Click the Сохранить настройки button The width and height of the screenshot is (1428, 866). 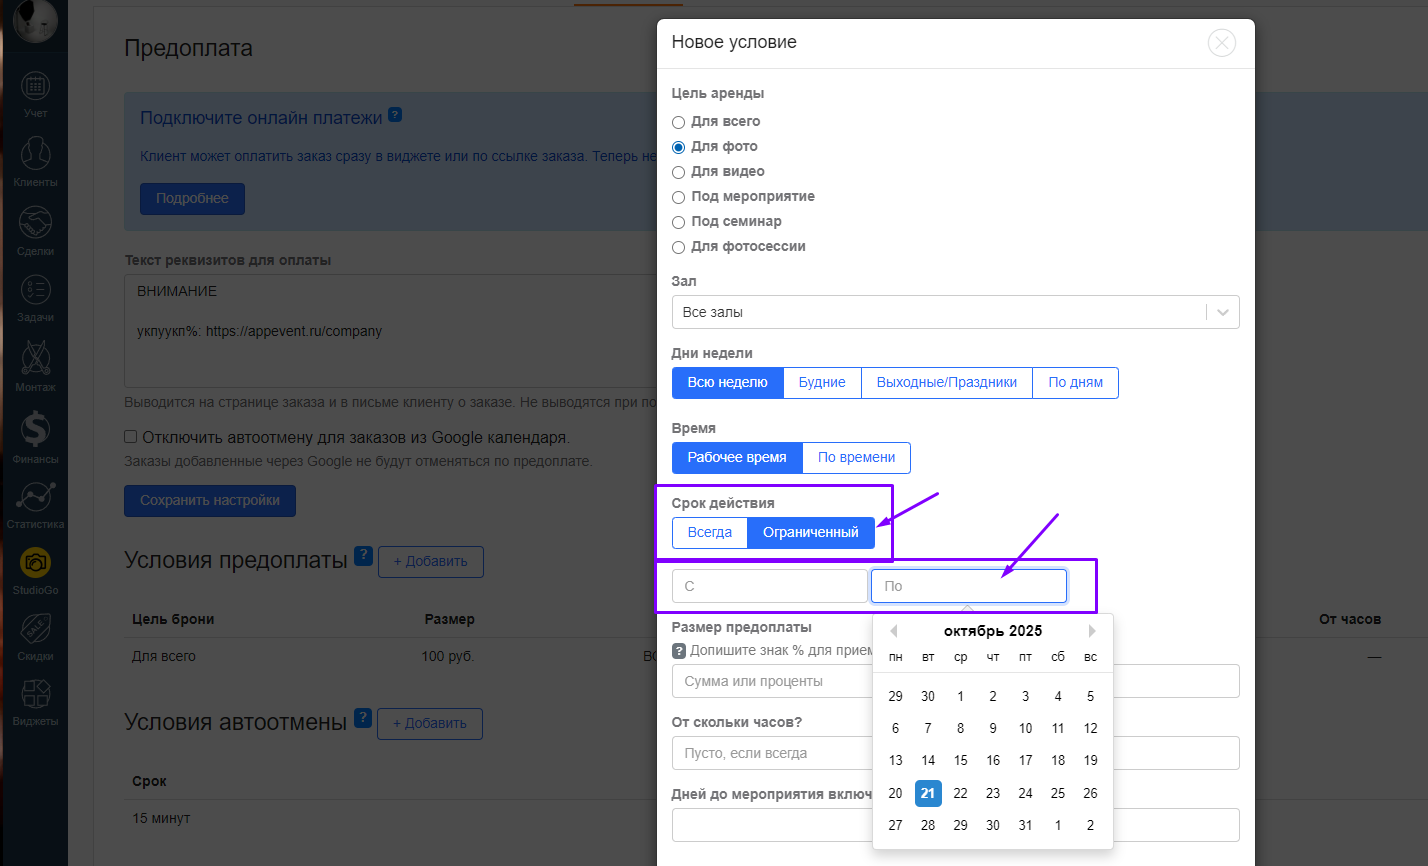tap(210, 501)
